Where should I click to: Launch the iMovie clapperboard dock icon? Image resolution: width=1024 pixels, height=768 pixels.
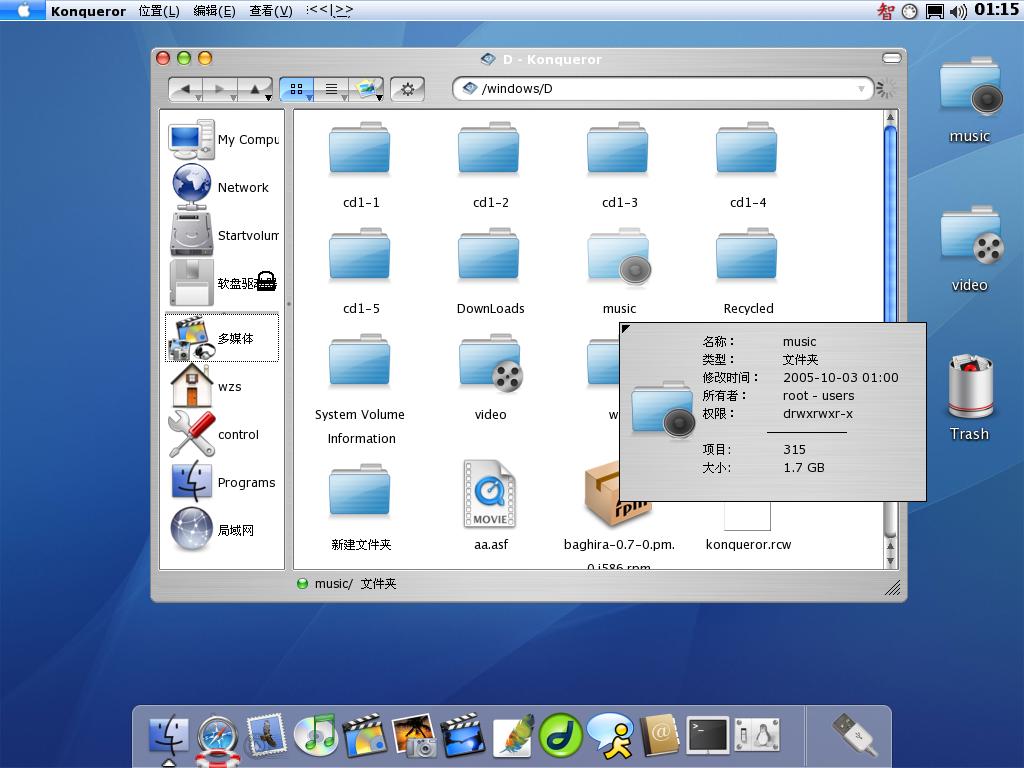tap(463, 735)
